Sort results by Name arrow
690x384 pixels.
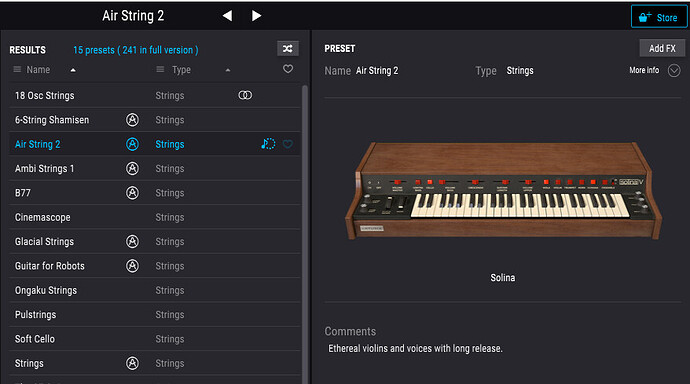click(x=73, y=70)
